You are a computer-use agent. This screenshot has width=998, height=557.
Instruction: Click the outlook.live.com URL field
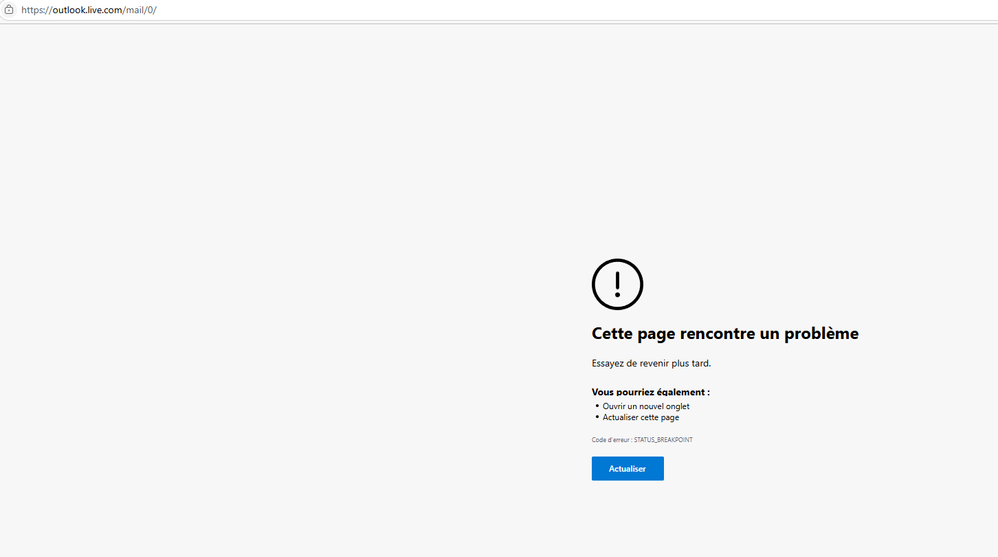[88, 10]
